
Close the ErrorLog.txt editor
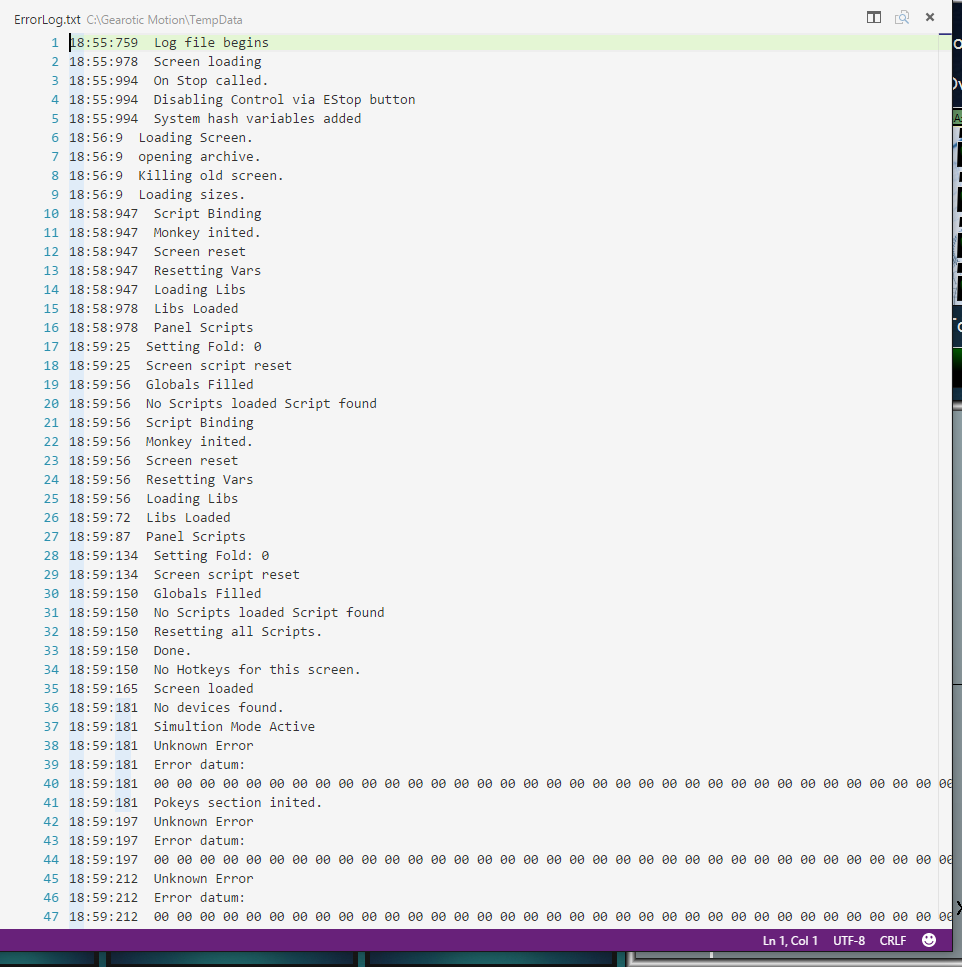(x=930, y=17)
